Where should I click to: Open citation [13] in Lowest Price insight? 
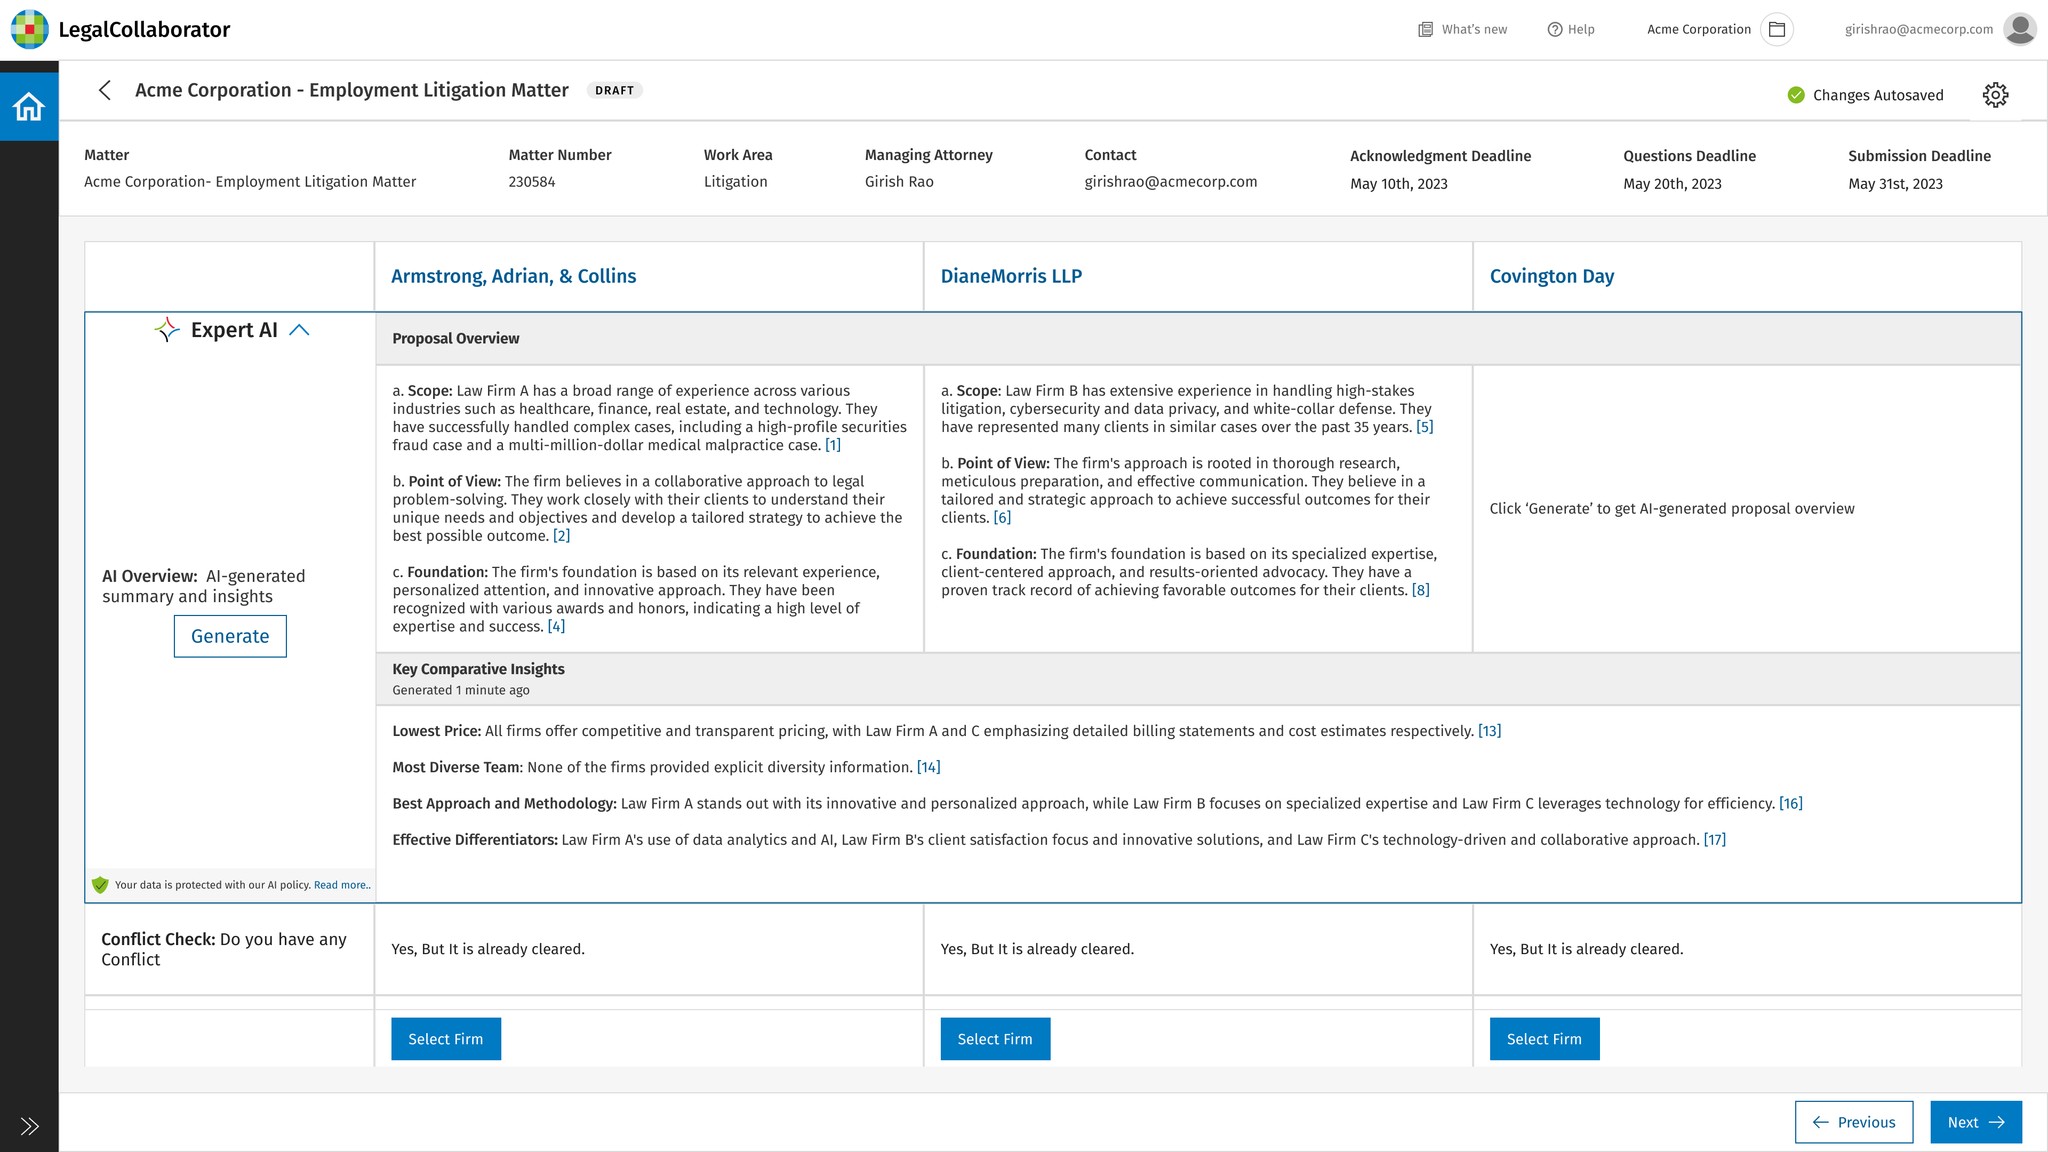click(x=1489, y=731)
